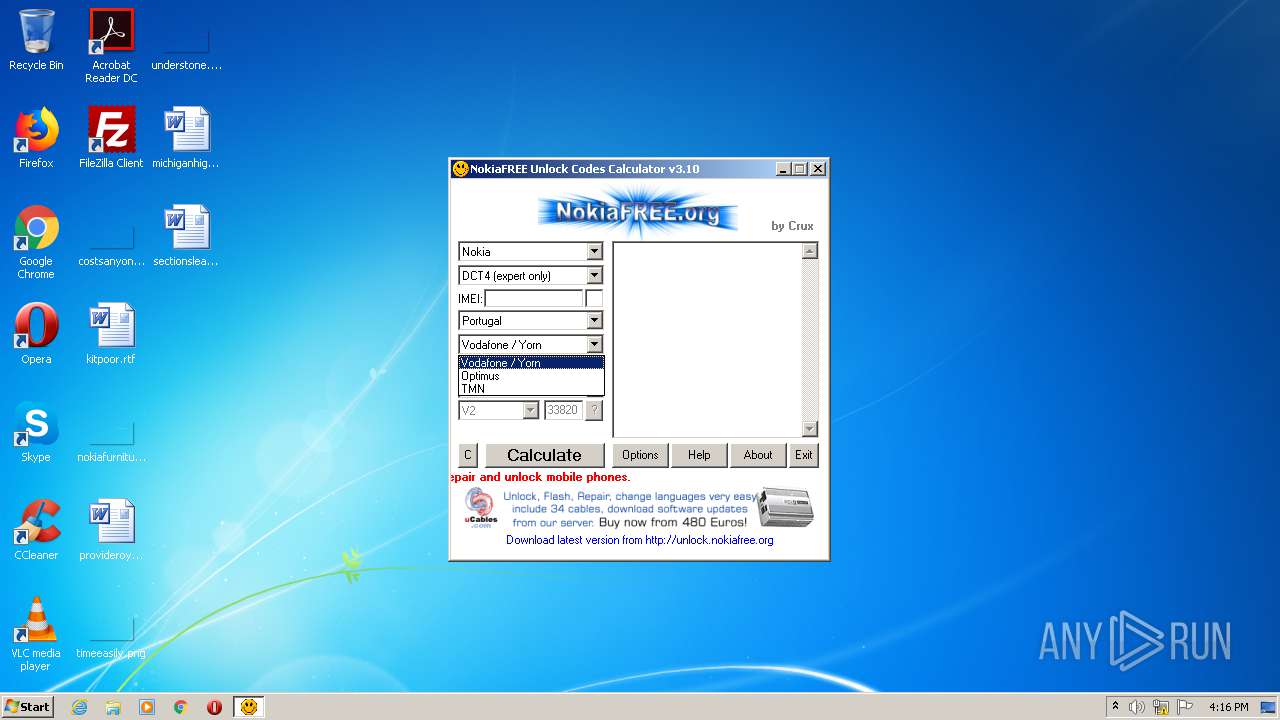Launch Skype desktop shortcut

[x=36, y=432]
